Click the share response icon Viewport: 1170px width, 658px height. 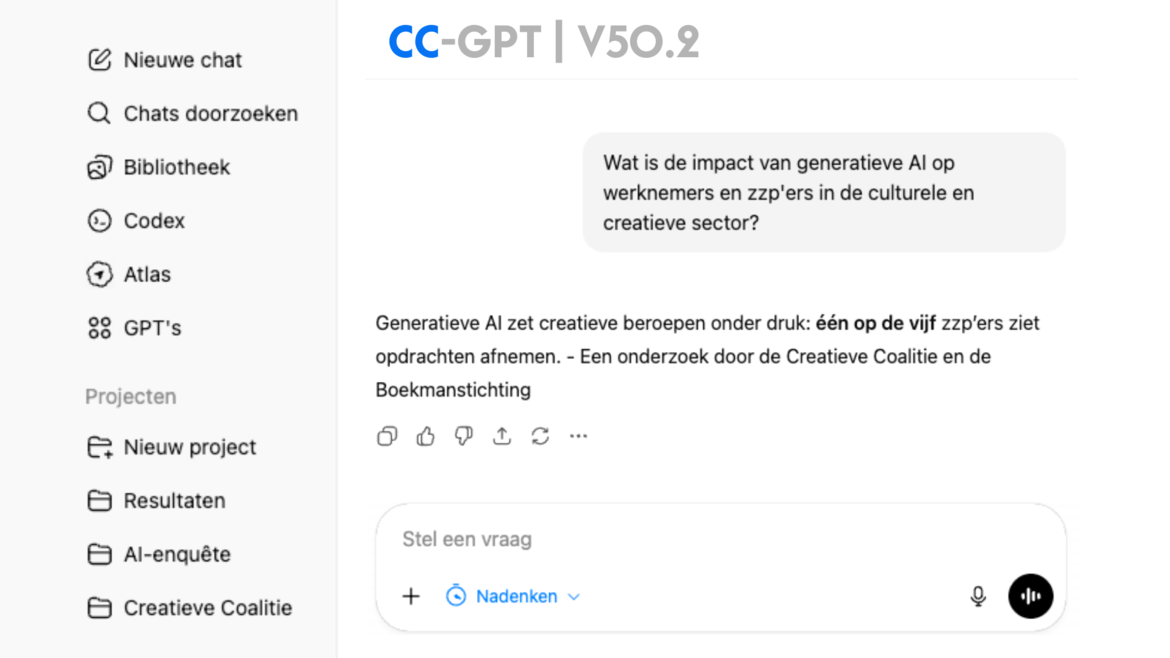502,436
